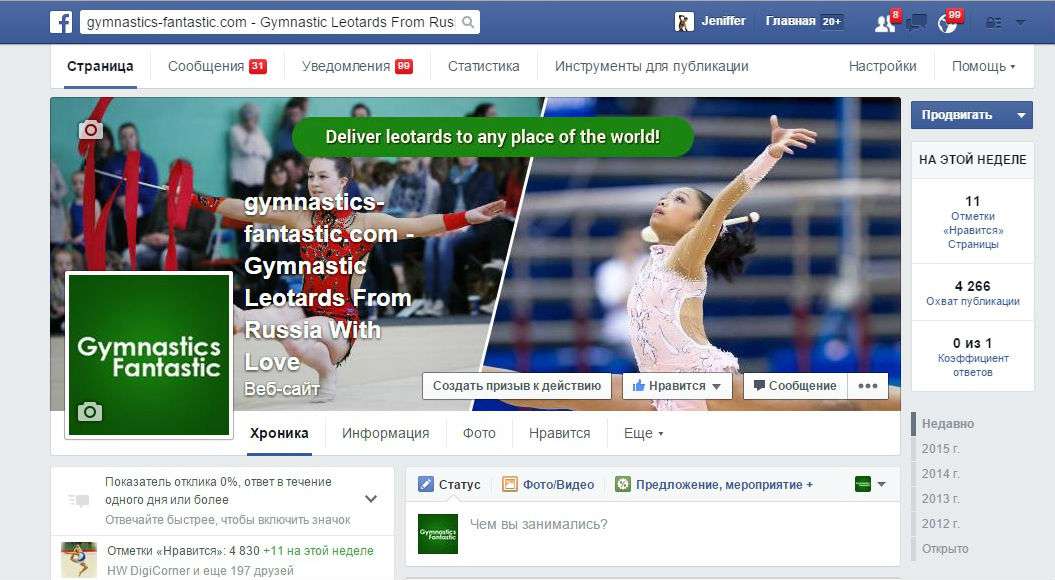
Task: Click camera icon on cover photo
Action: click(91, 129)
